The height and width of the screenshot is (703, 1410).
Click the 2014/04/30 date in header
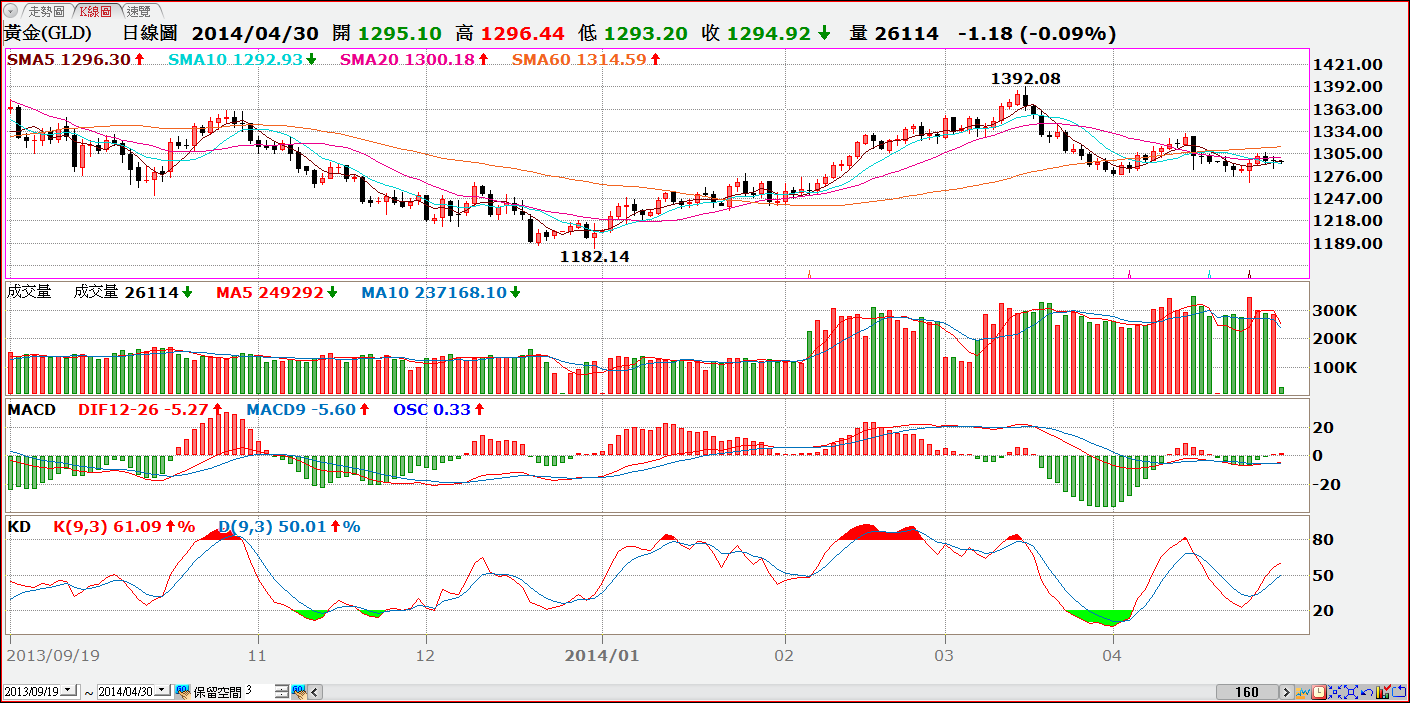254,34
